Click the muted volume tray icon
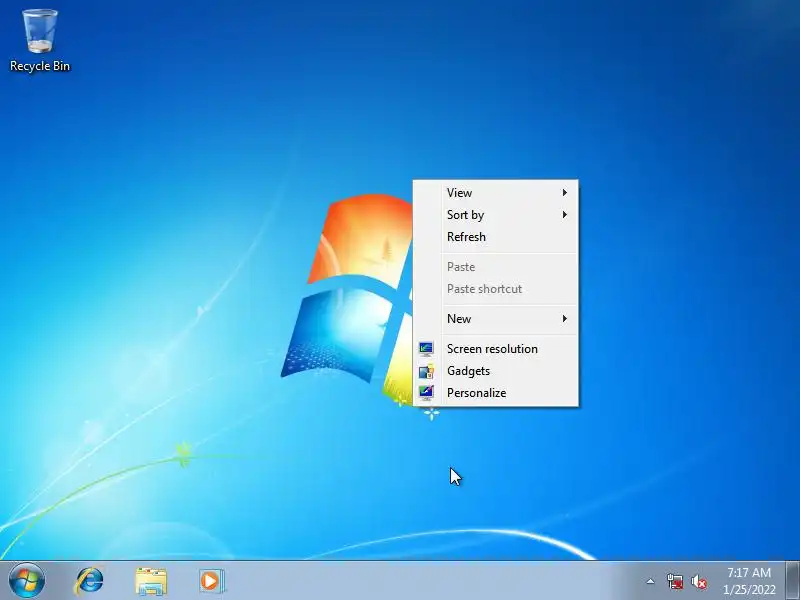 coord(699,582)
